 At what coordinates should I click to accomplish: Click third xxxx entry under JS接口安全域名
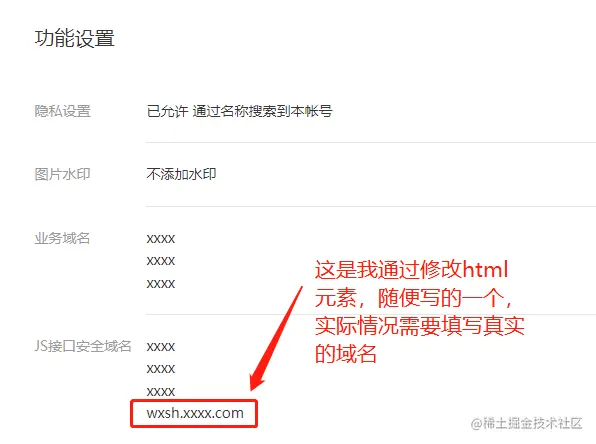pos(161,392)
